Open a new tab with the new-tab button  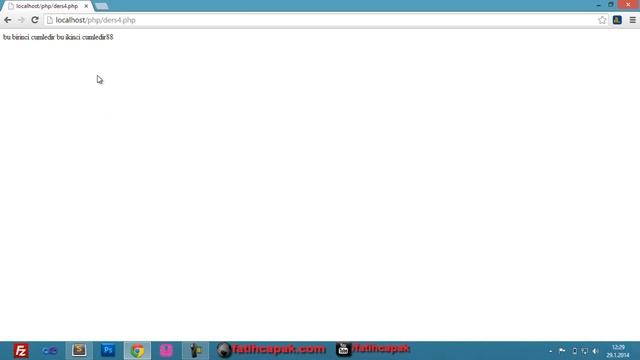101,6
